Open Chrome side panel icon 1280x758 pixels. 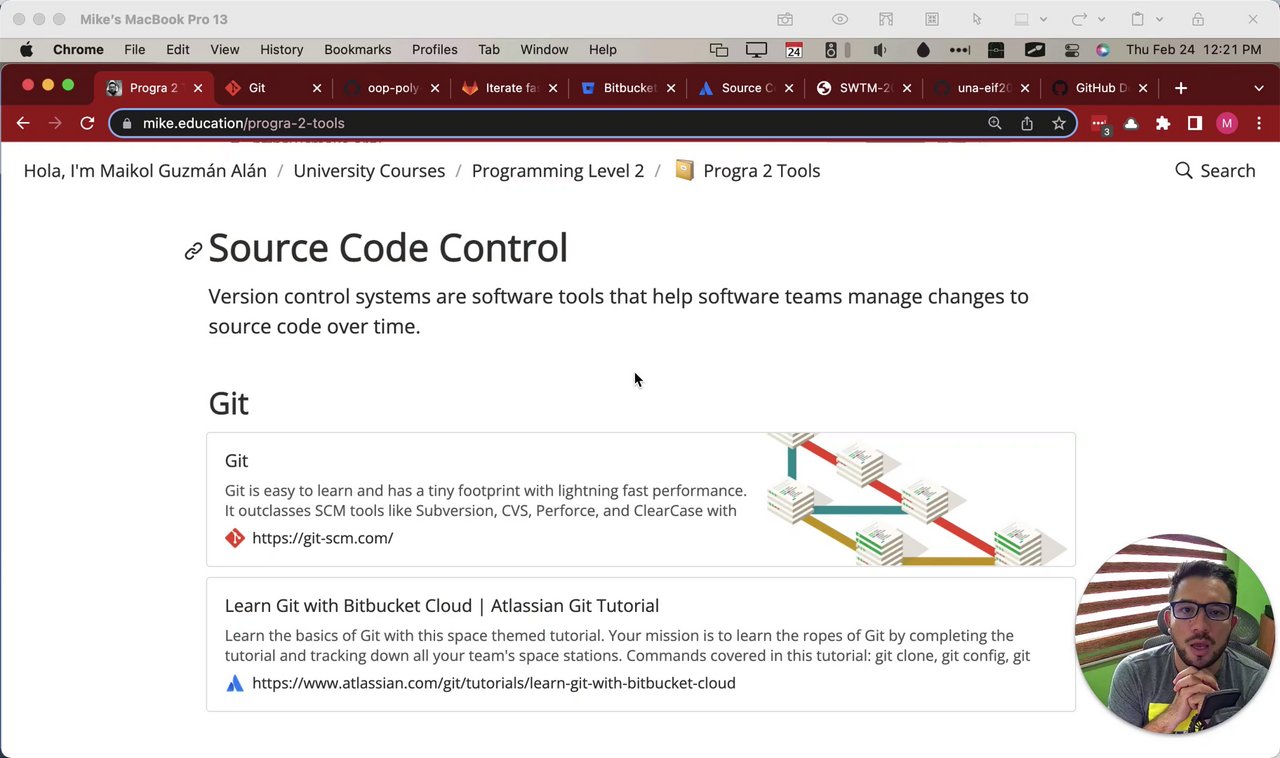point(1195,123)
